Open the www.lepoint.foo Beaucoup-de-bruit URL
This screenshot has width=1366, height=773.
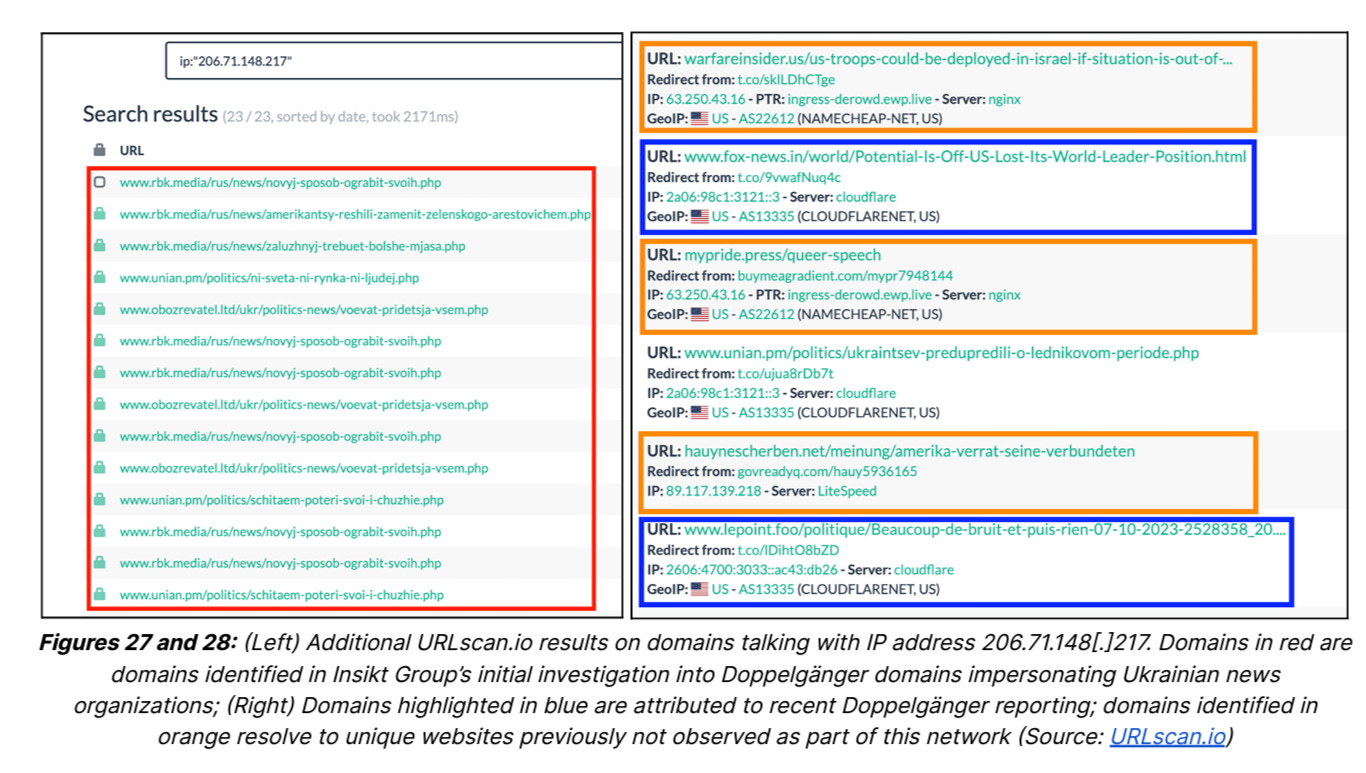click(985, 530)
